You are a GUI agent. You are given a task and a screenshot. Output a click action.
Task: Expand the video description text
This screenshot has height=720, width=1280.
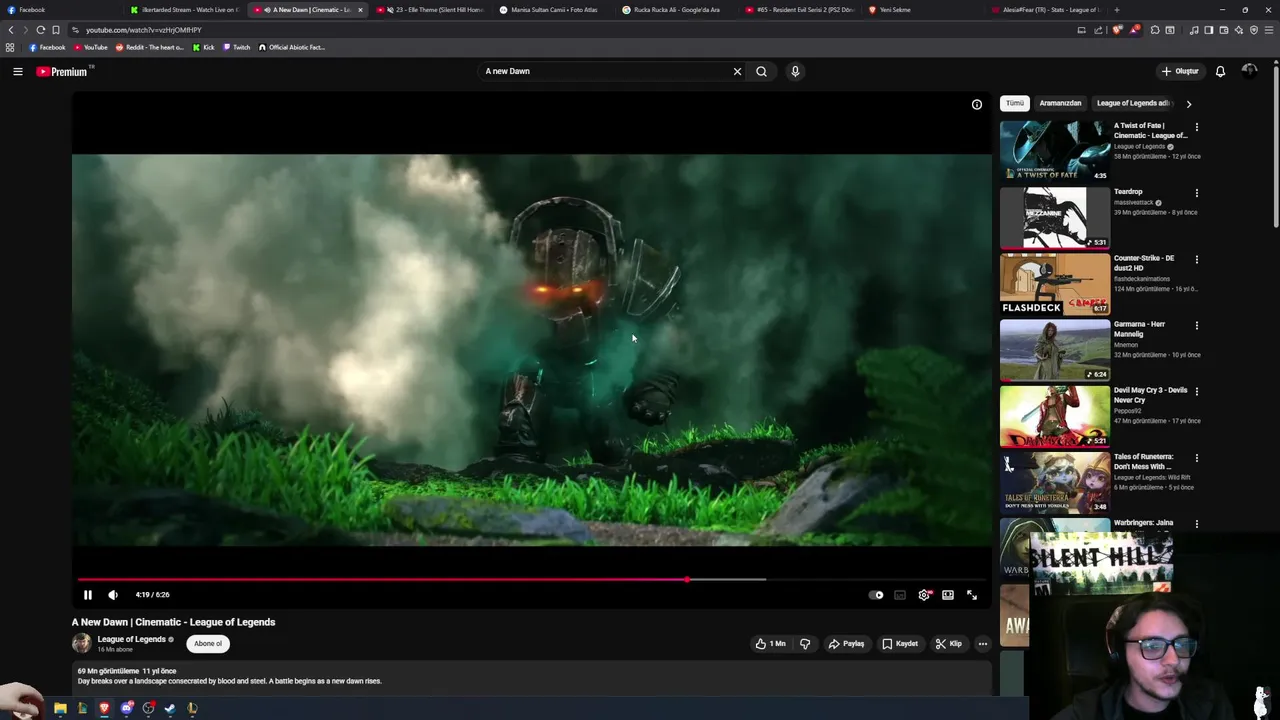pyautogui.click(x=230, y=681)
